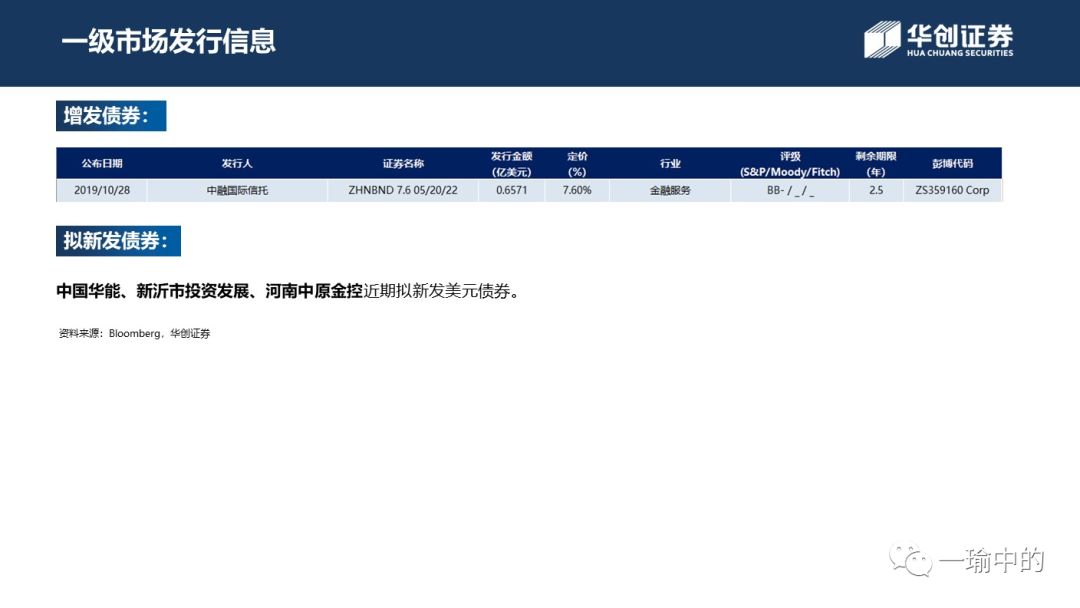Select the rating cell BB- / _ / _
The width and height of the screenshot is (1080, 608).
pyautogui.click(x=790, y=190)
